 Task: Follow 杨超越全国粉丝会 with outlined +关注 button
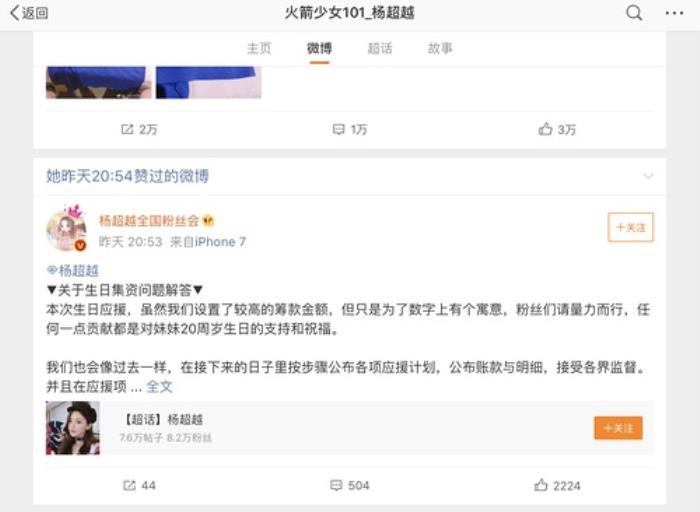(x=630, y=227)
